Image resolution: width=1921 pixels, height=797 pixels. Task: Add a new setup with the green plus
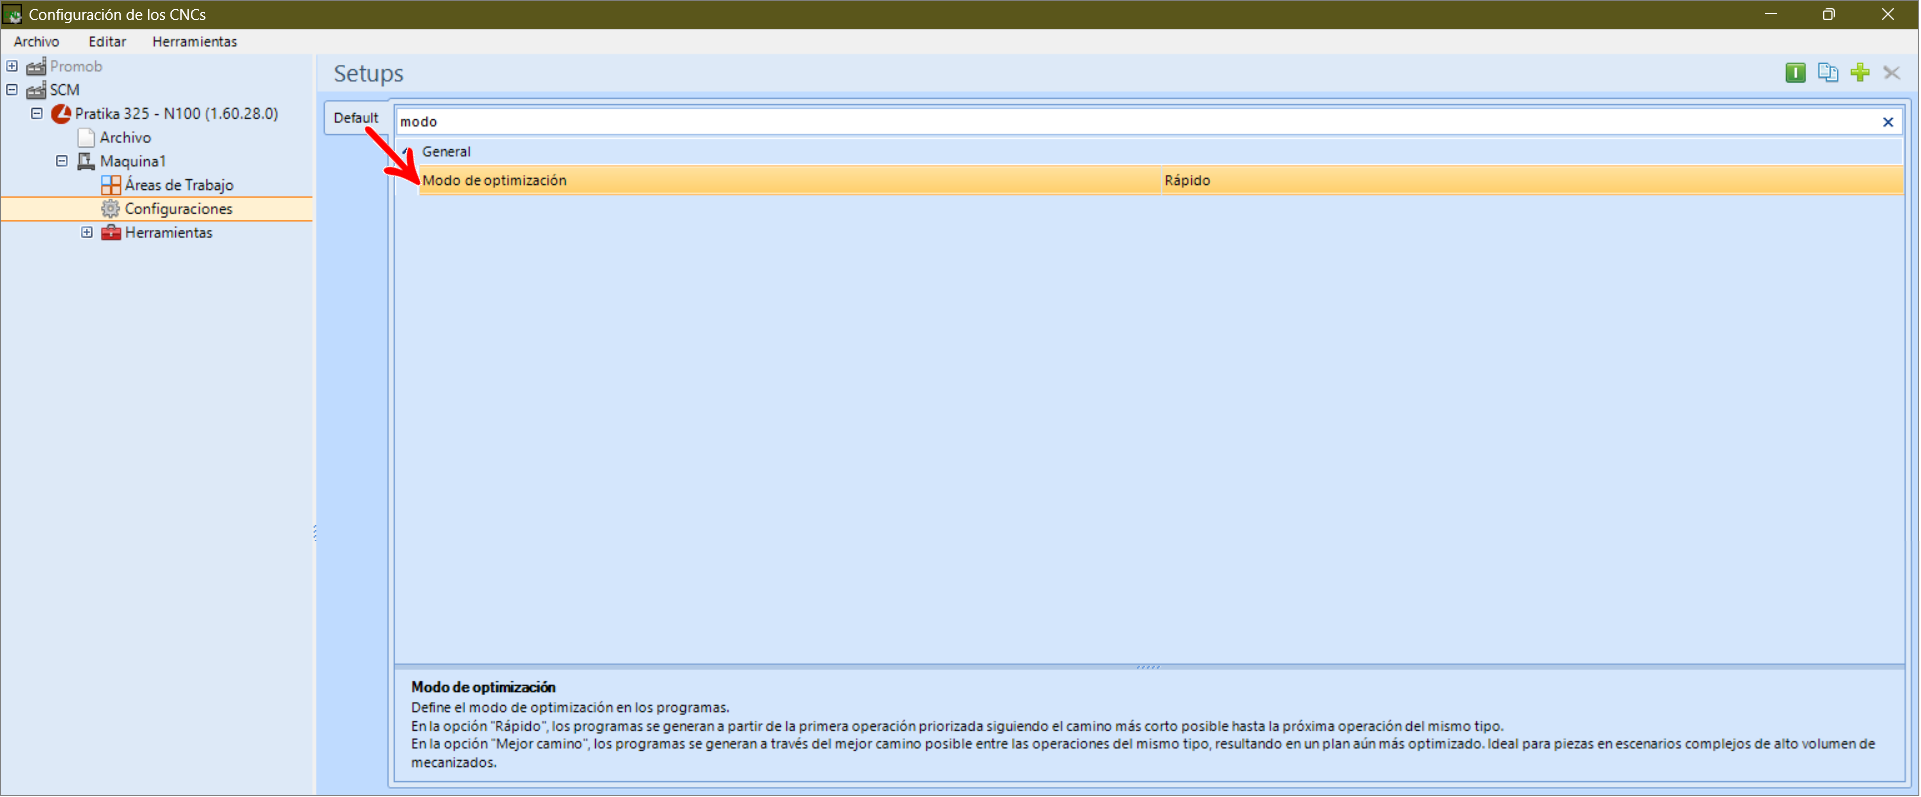pyautogui.click(x=1860, y=72)
